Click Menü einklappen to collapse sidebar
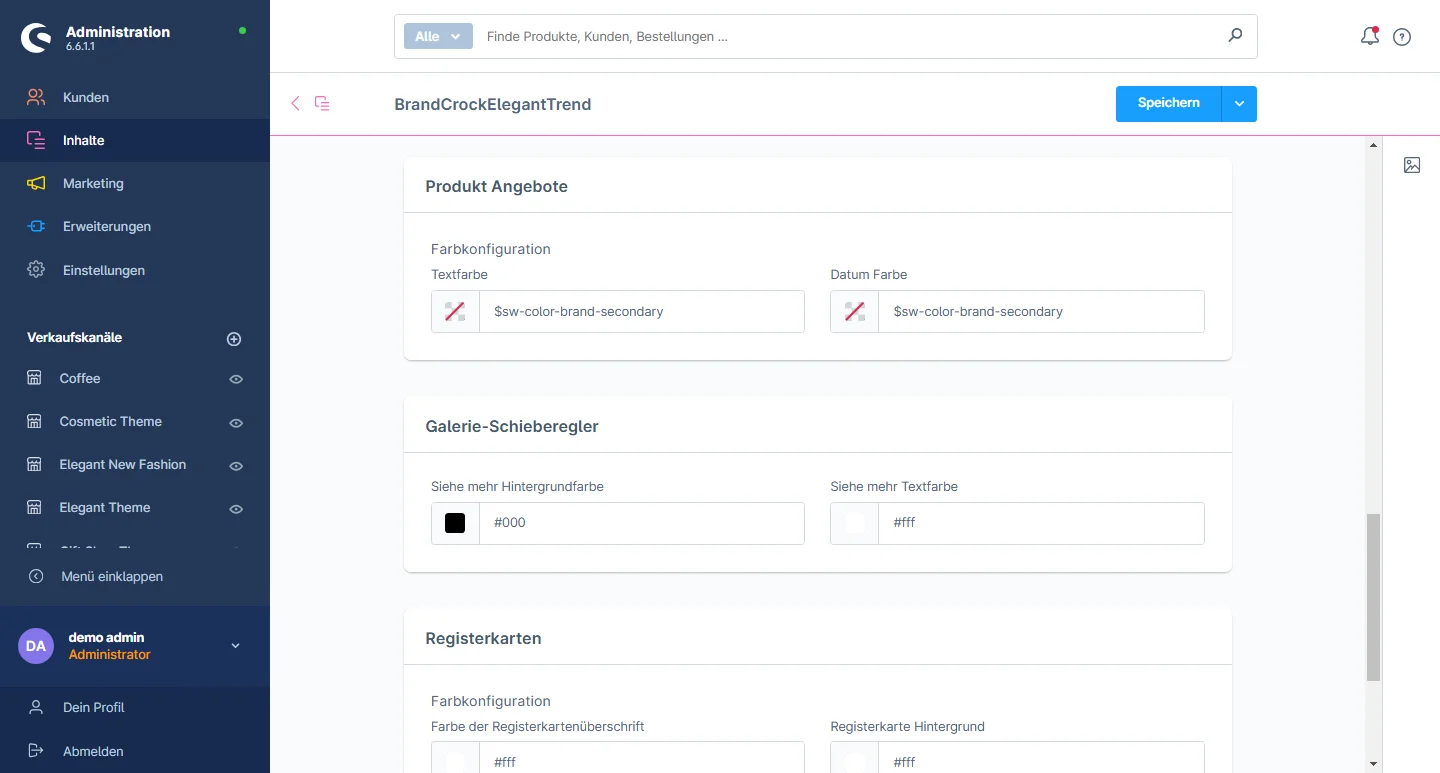This screenshot has width=1440, height=773. coord(111,576)
